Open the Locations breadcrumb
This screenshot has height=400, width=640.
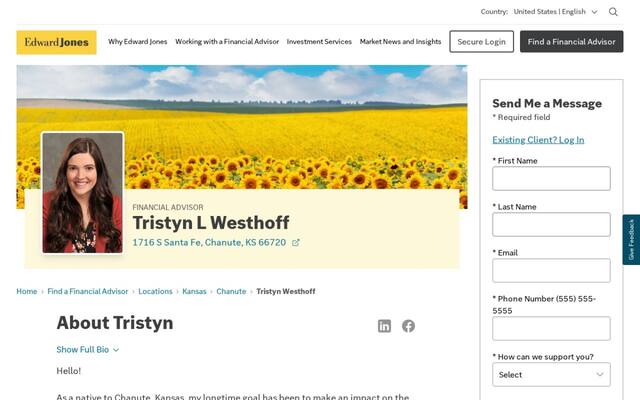[x=155, y=291]
